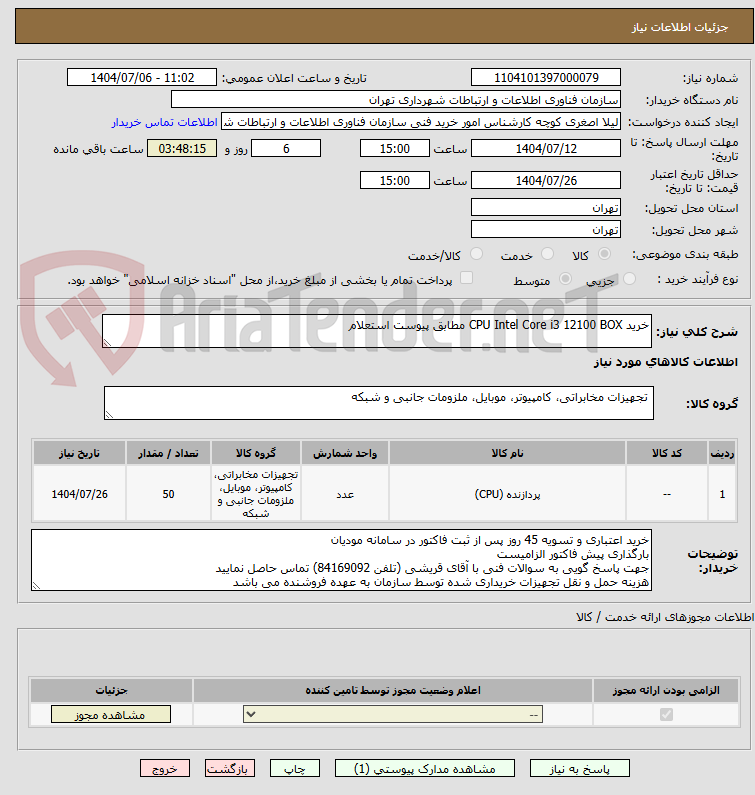Click the general need description textbox

tap(377, 331)
